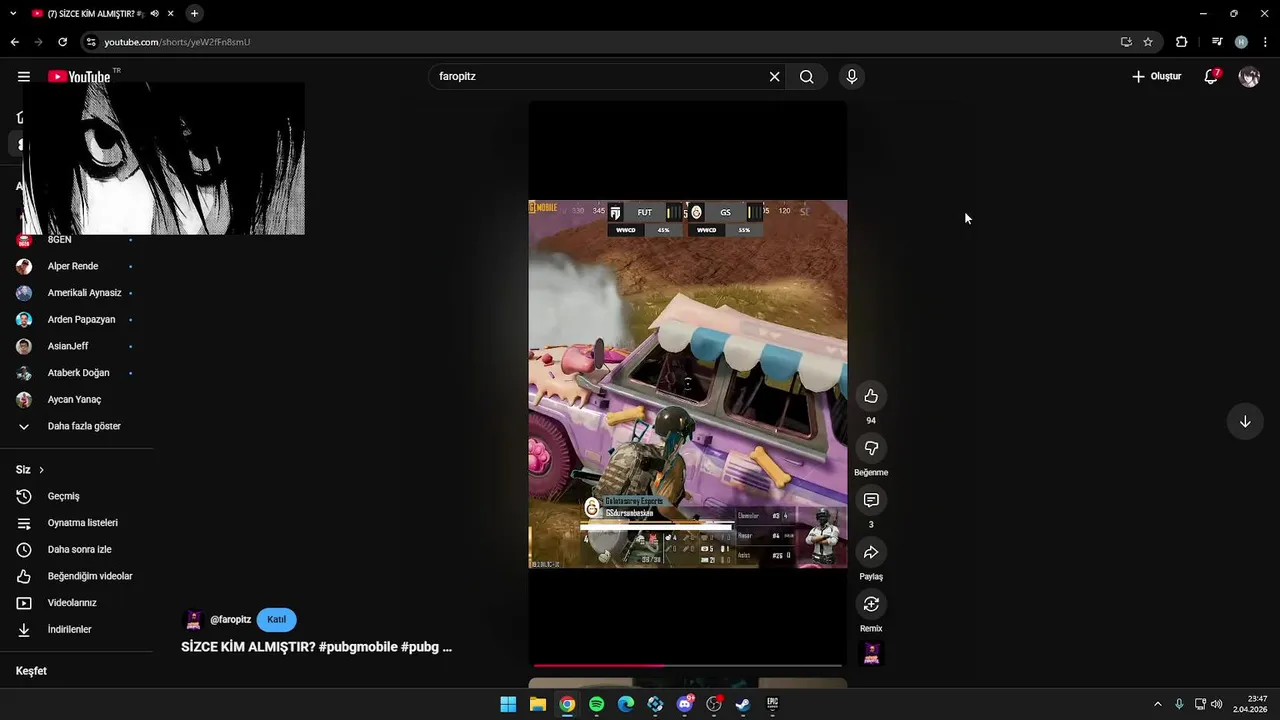Screen dimensions: 1280x720
Task: Open Chrome profile H avatar
Action: point(1241,42)
